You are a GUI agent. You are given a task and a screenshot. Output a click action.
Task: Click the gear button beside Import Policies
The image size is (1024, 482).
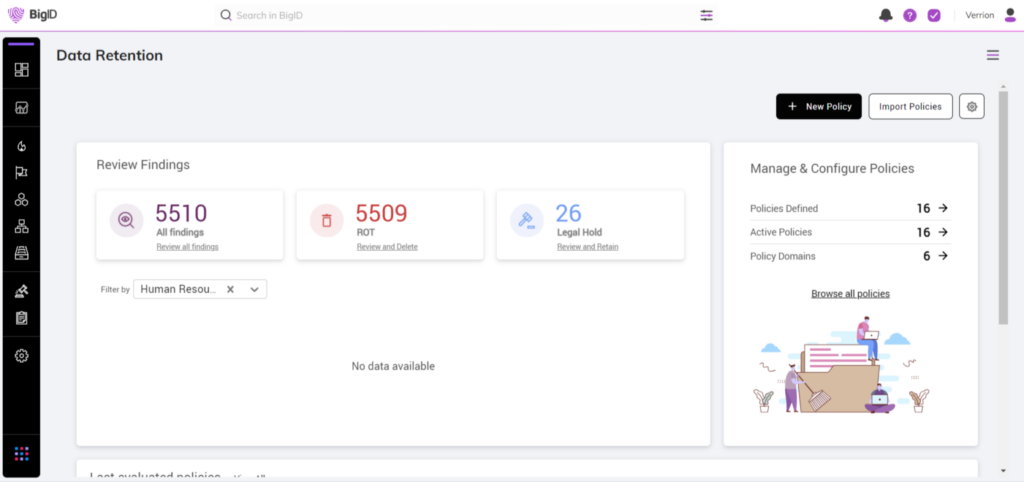971,106
